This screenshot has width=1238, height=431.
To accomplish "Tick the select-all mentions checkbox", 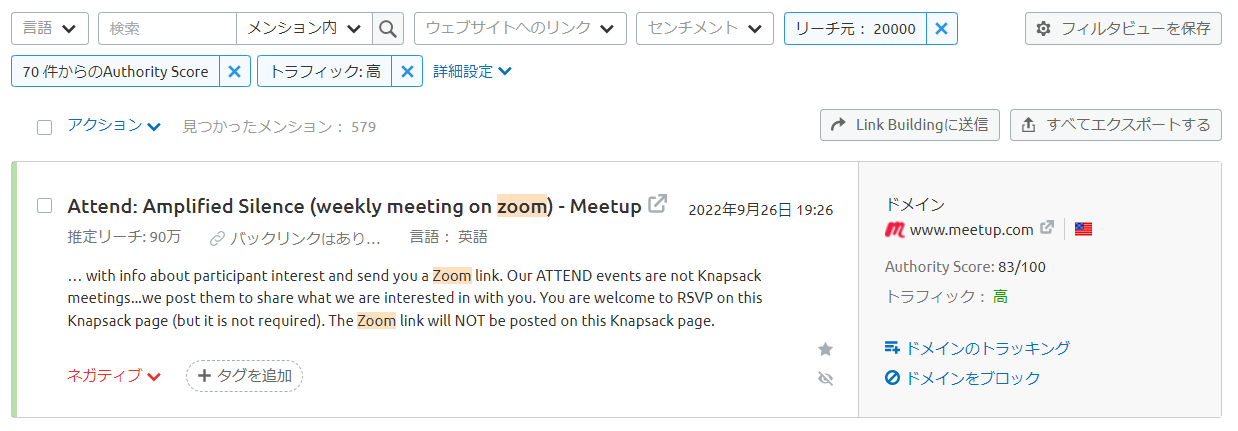I will (44, 127).
